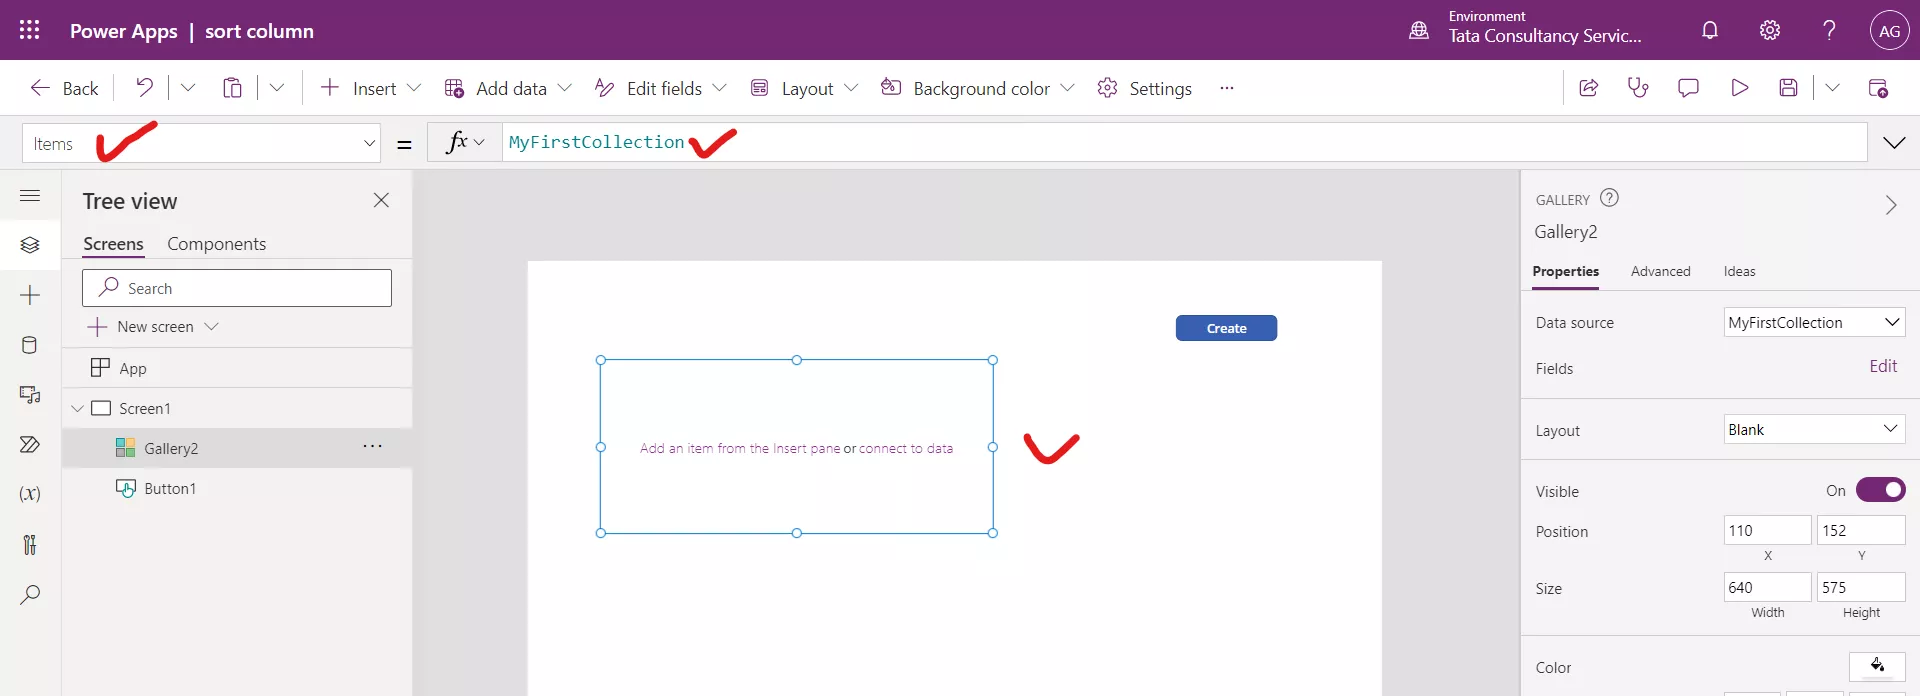Open the Data source dropdown
1920x696 pixels.
click(x=1814, y=322)
